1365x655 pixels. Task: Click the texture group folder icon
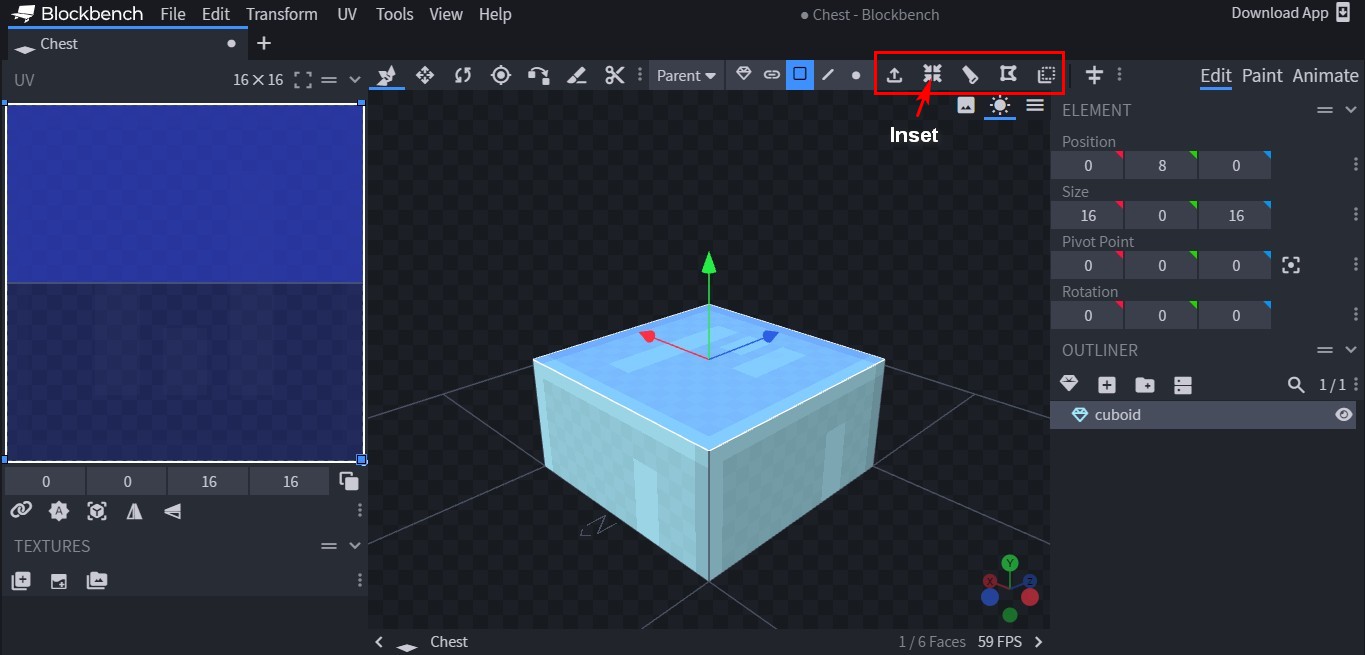(x=97, y=580)
